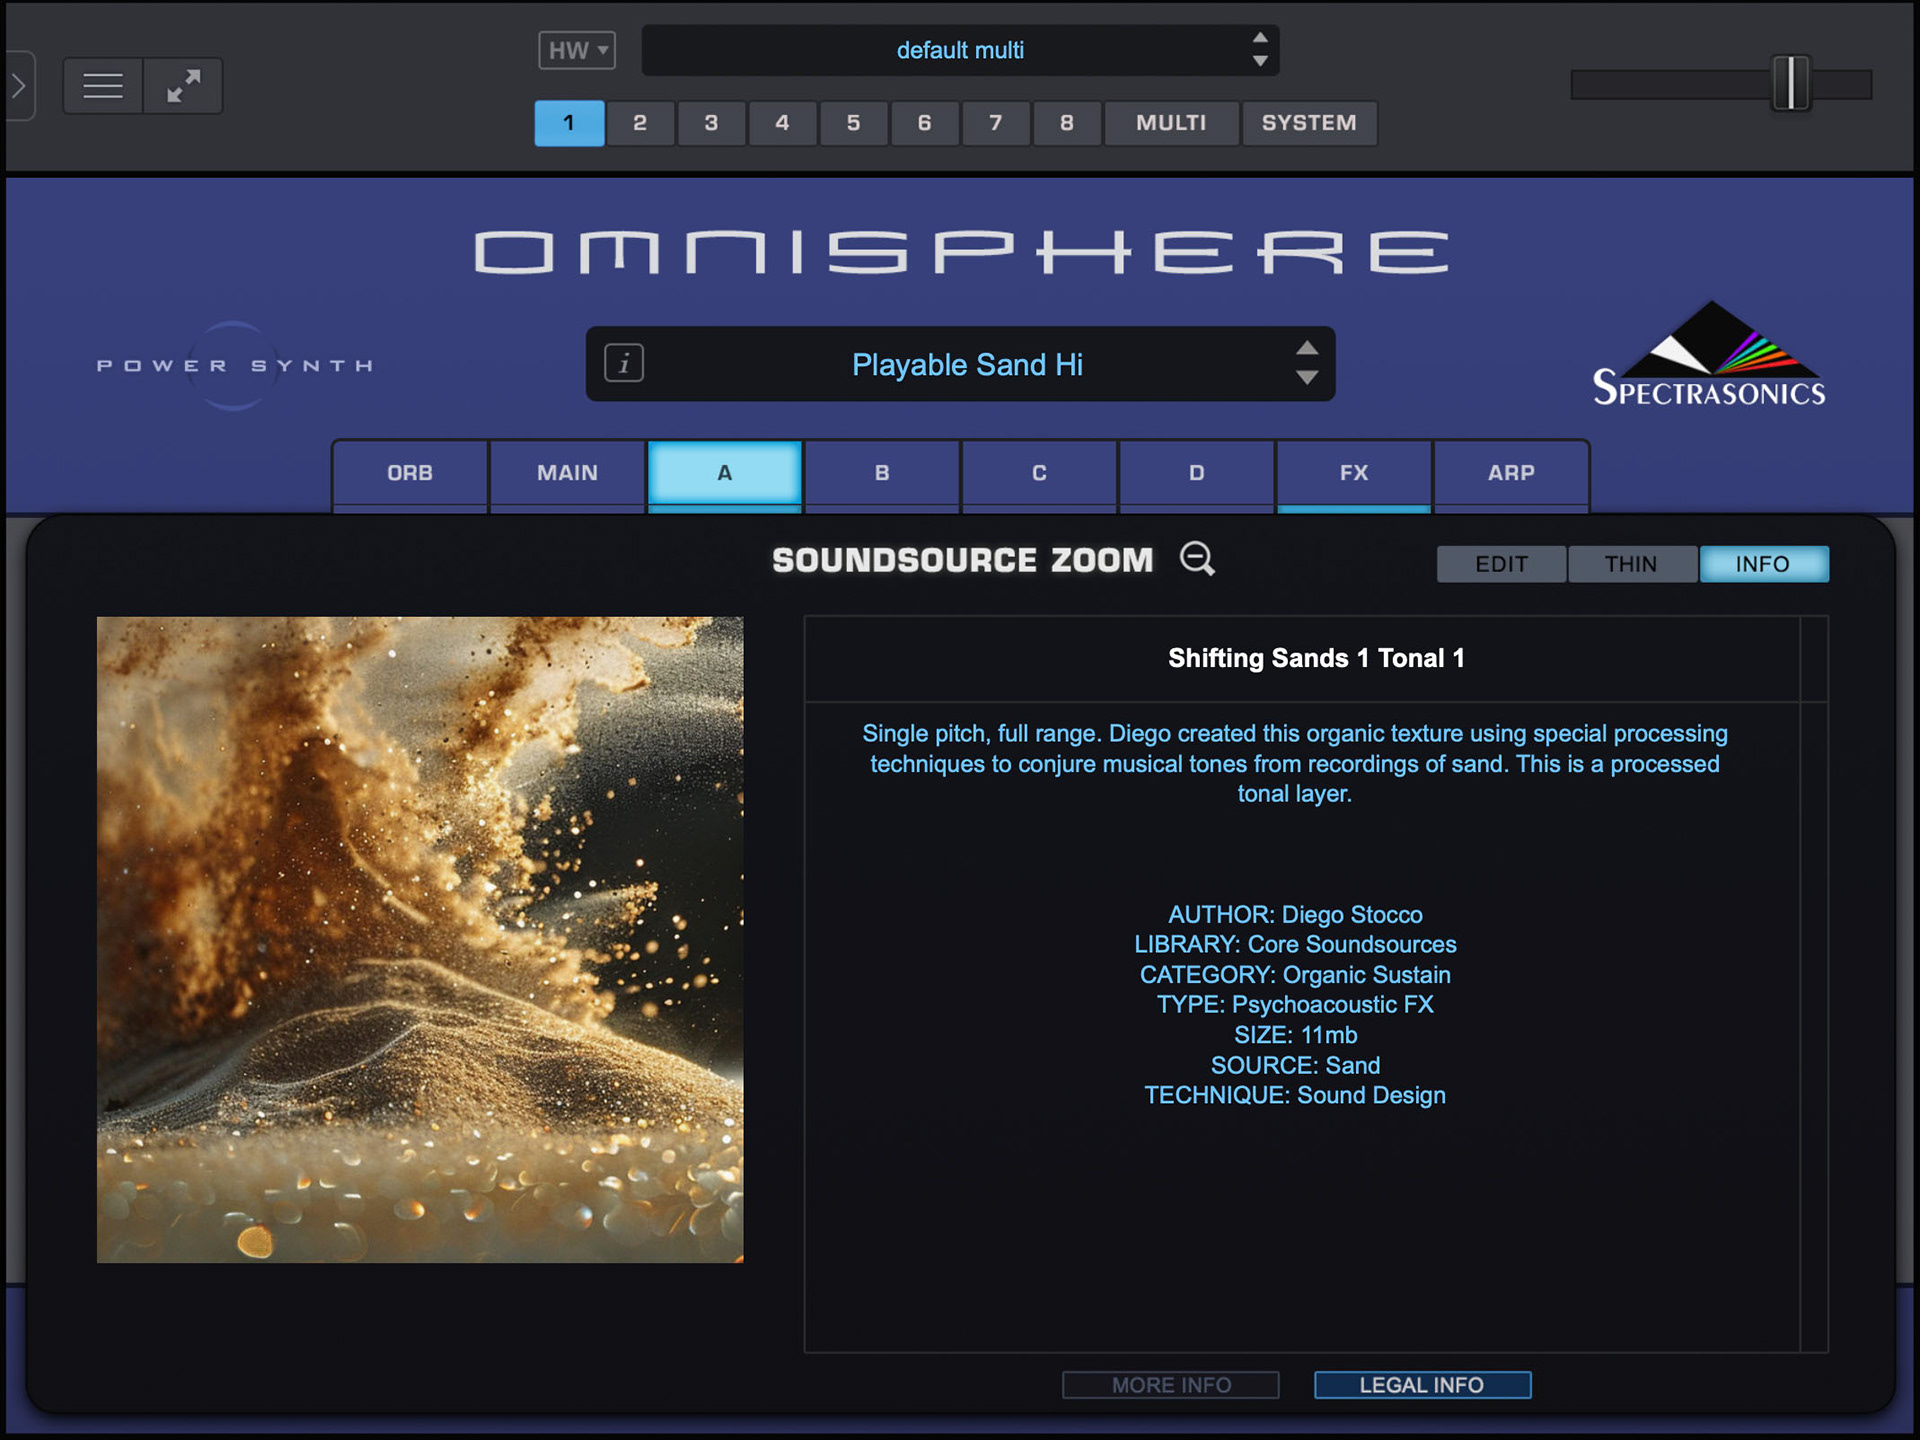Step to previous patch with up arrow
1920x1440 pixels.
(1307, 348)
